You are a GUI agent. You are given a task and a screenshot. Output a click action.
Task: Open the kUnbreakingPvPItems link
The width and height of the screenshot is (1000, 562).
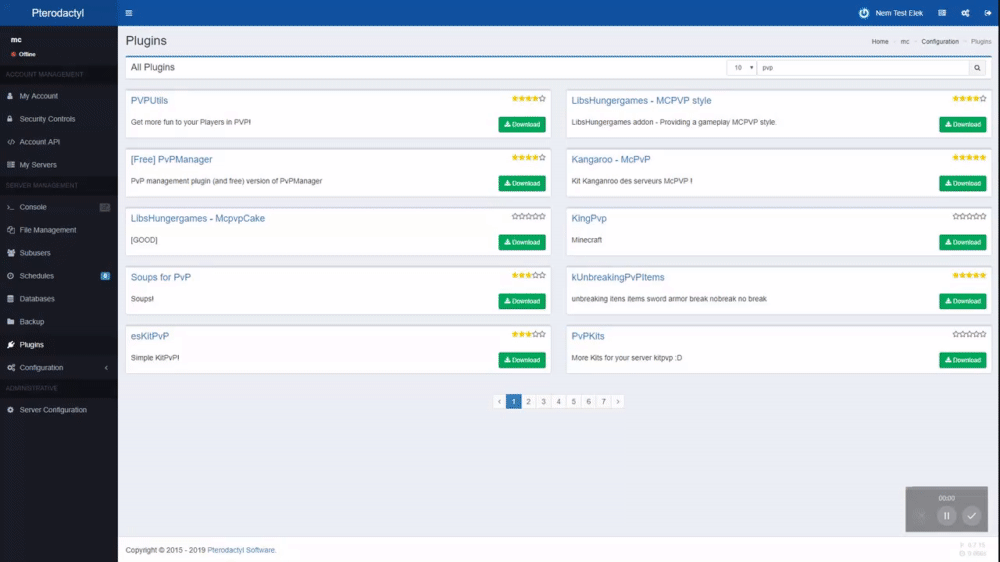pyautogui.click(x=618, y=277)
